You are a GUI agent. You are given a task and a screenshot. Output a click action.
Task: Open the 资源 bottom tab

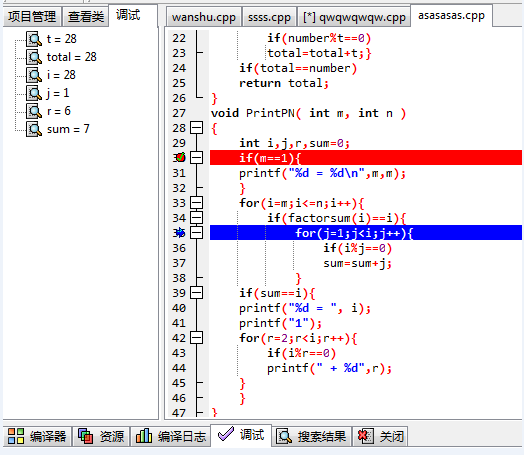pyautogui.click(x=101, y=436)
